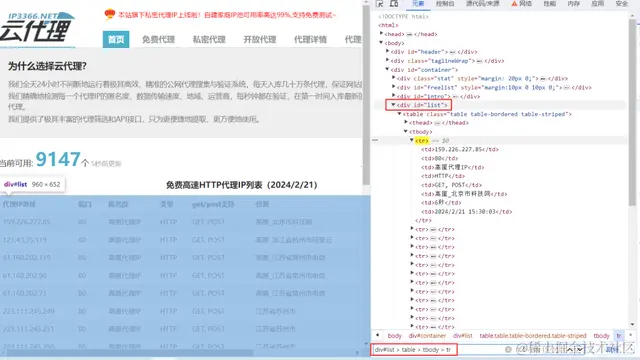This screenshot has height=360, width=640.
Task: Select the td node 159.226.227.85
Action: [460, 149]
